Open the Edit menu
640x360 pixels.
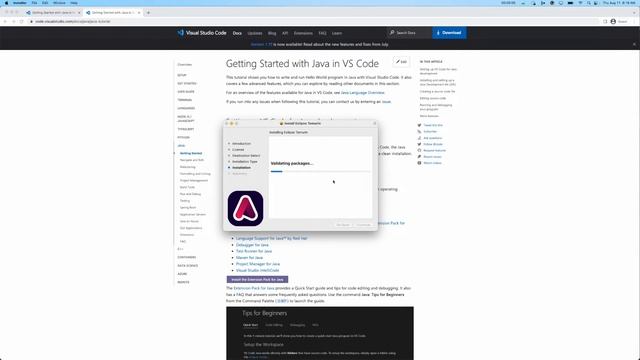[45, 3]
